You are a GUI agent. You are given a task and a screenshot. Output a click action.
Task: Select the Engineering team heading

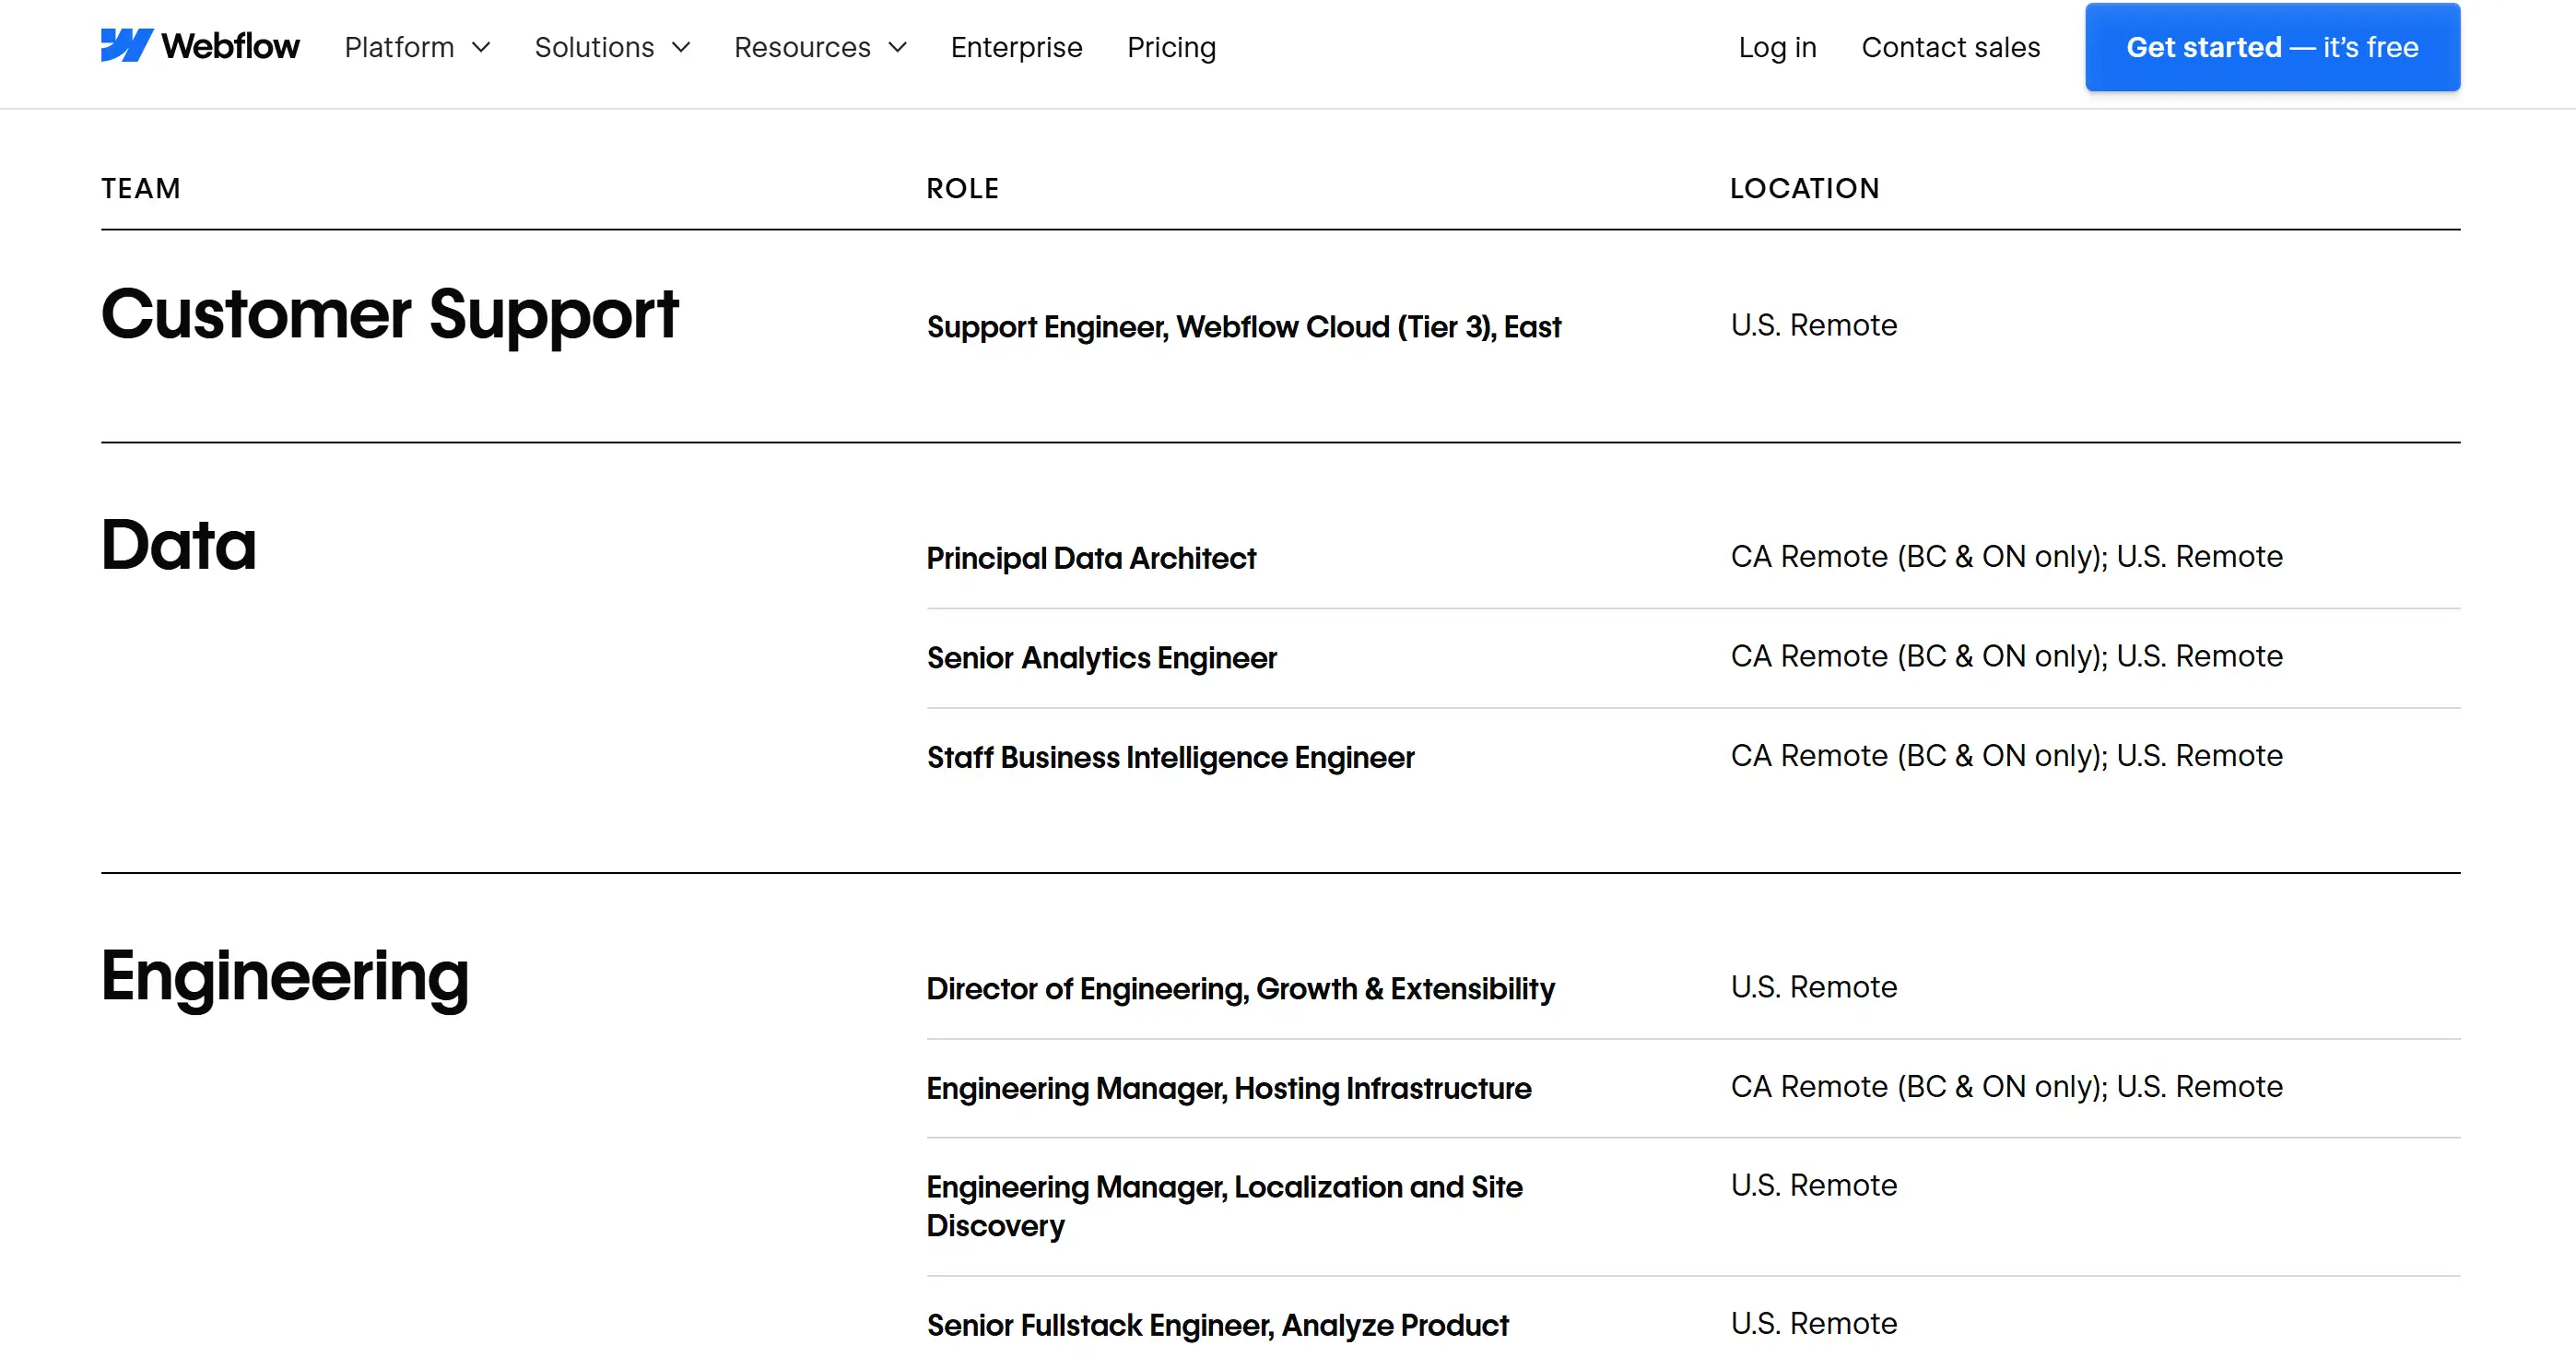pos(285,978)
